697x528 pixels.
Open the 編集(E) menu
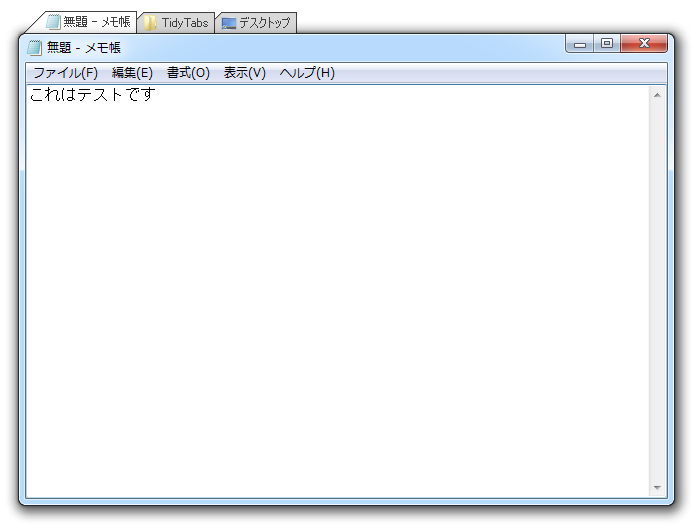pos(132,72)
